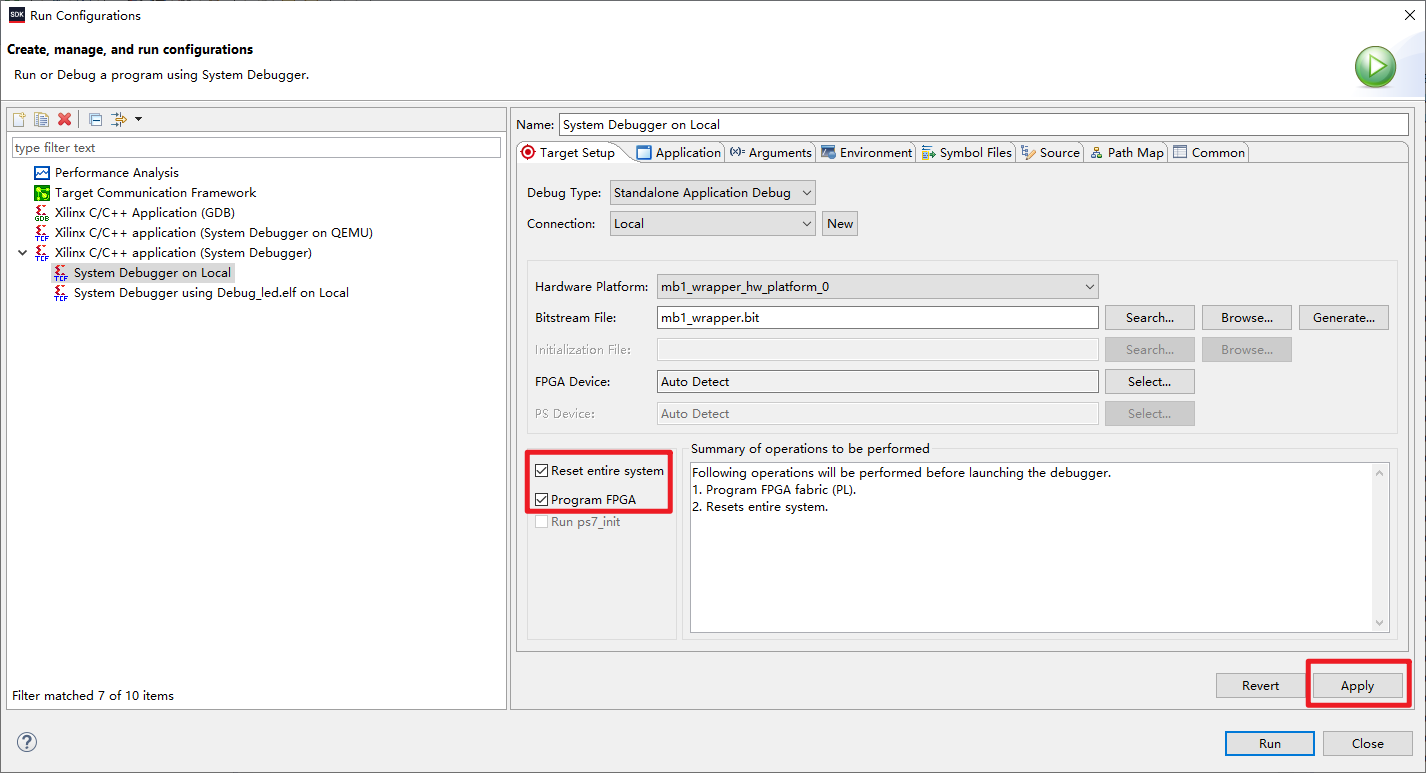Screen dimensions: 1426x773
Task: Switch to the Application tab
Action: (679, 153)
